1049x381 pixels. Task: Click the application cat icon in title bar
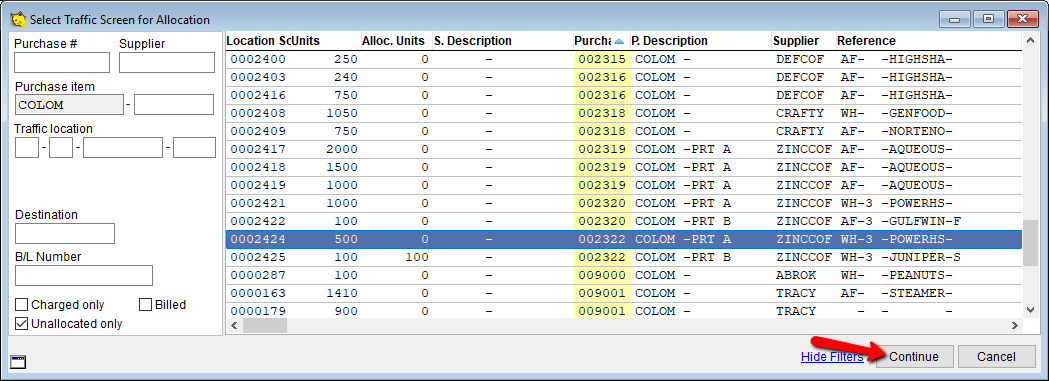[18, 19]
